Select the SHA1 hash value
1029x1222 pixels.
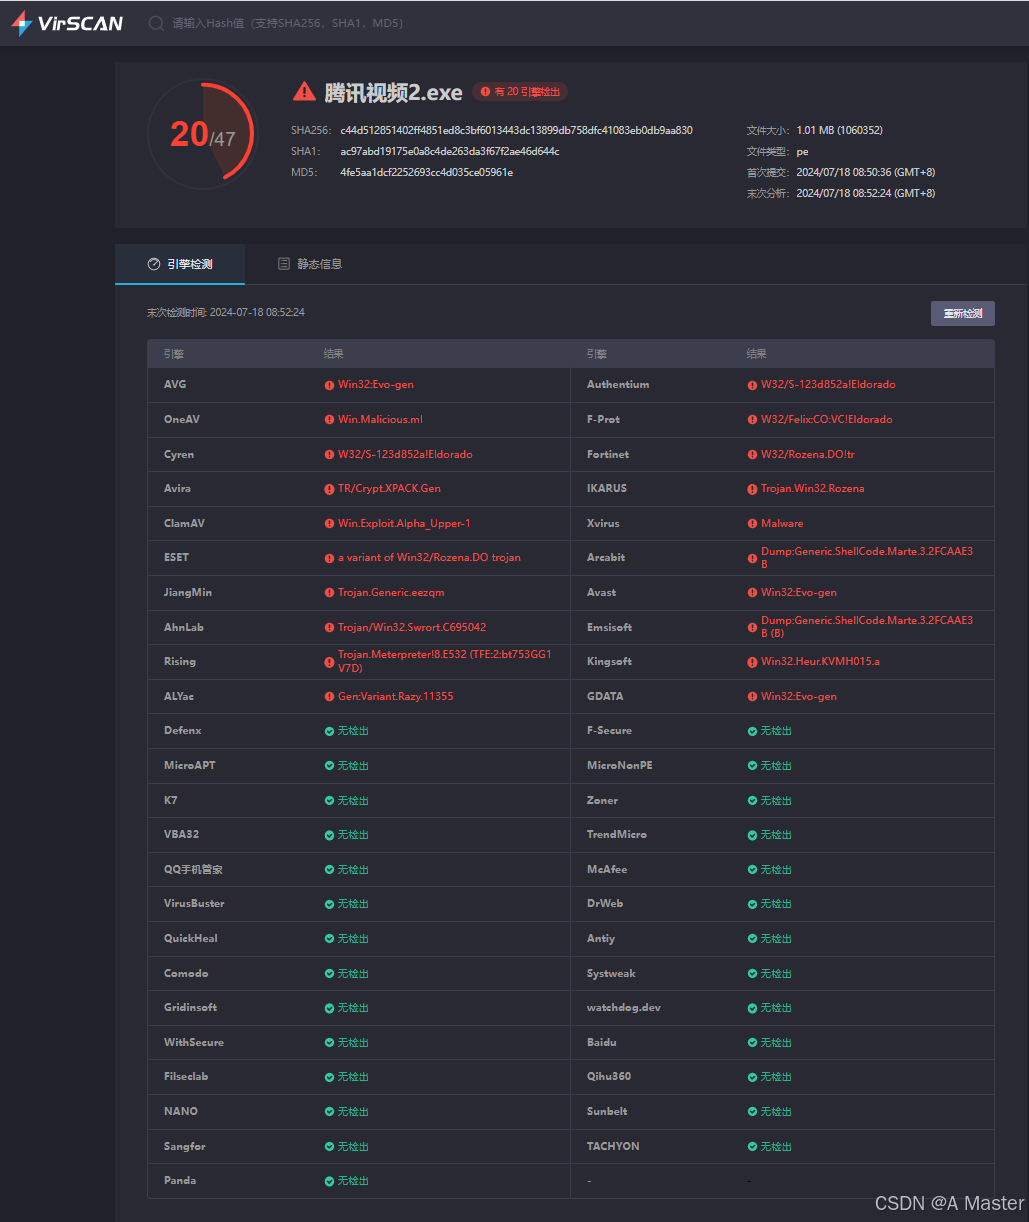pos(450,151)
